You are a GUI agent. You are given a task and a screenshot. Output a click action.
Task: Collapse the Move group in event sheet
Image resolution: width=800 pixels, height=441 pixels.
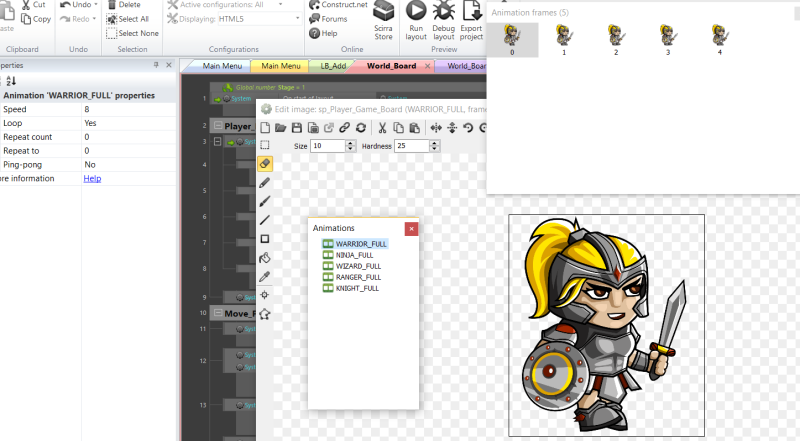tap(218, 313)
